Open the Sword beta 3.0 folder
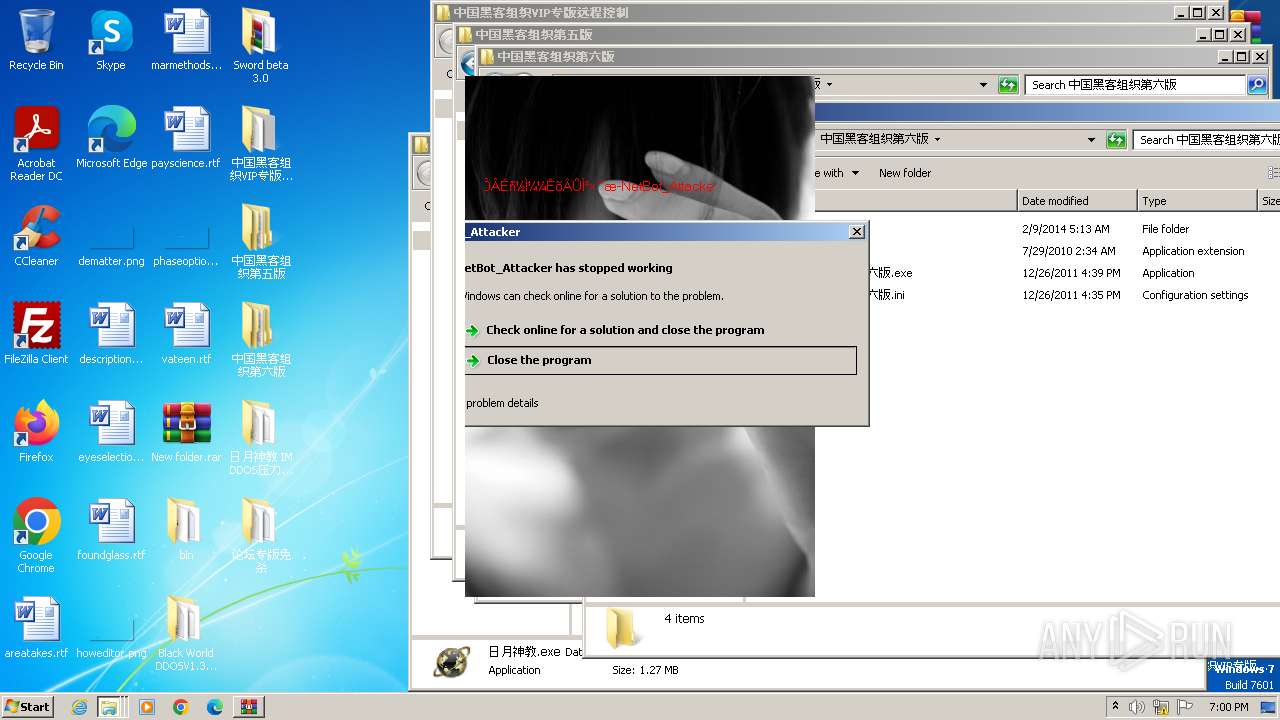Image resolution: width=1280 pixels, height=720 pixels. pyautogui.click(x=260, y=46)
